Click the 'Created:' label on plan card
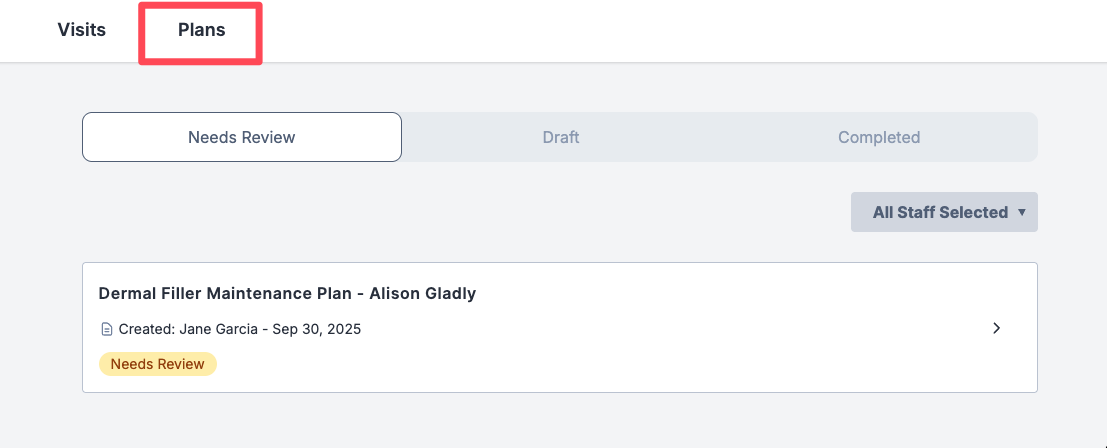This screenshot has height=448, width=1107. (x=144, y=329)
